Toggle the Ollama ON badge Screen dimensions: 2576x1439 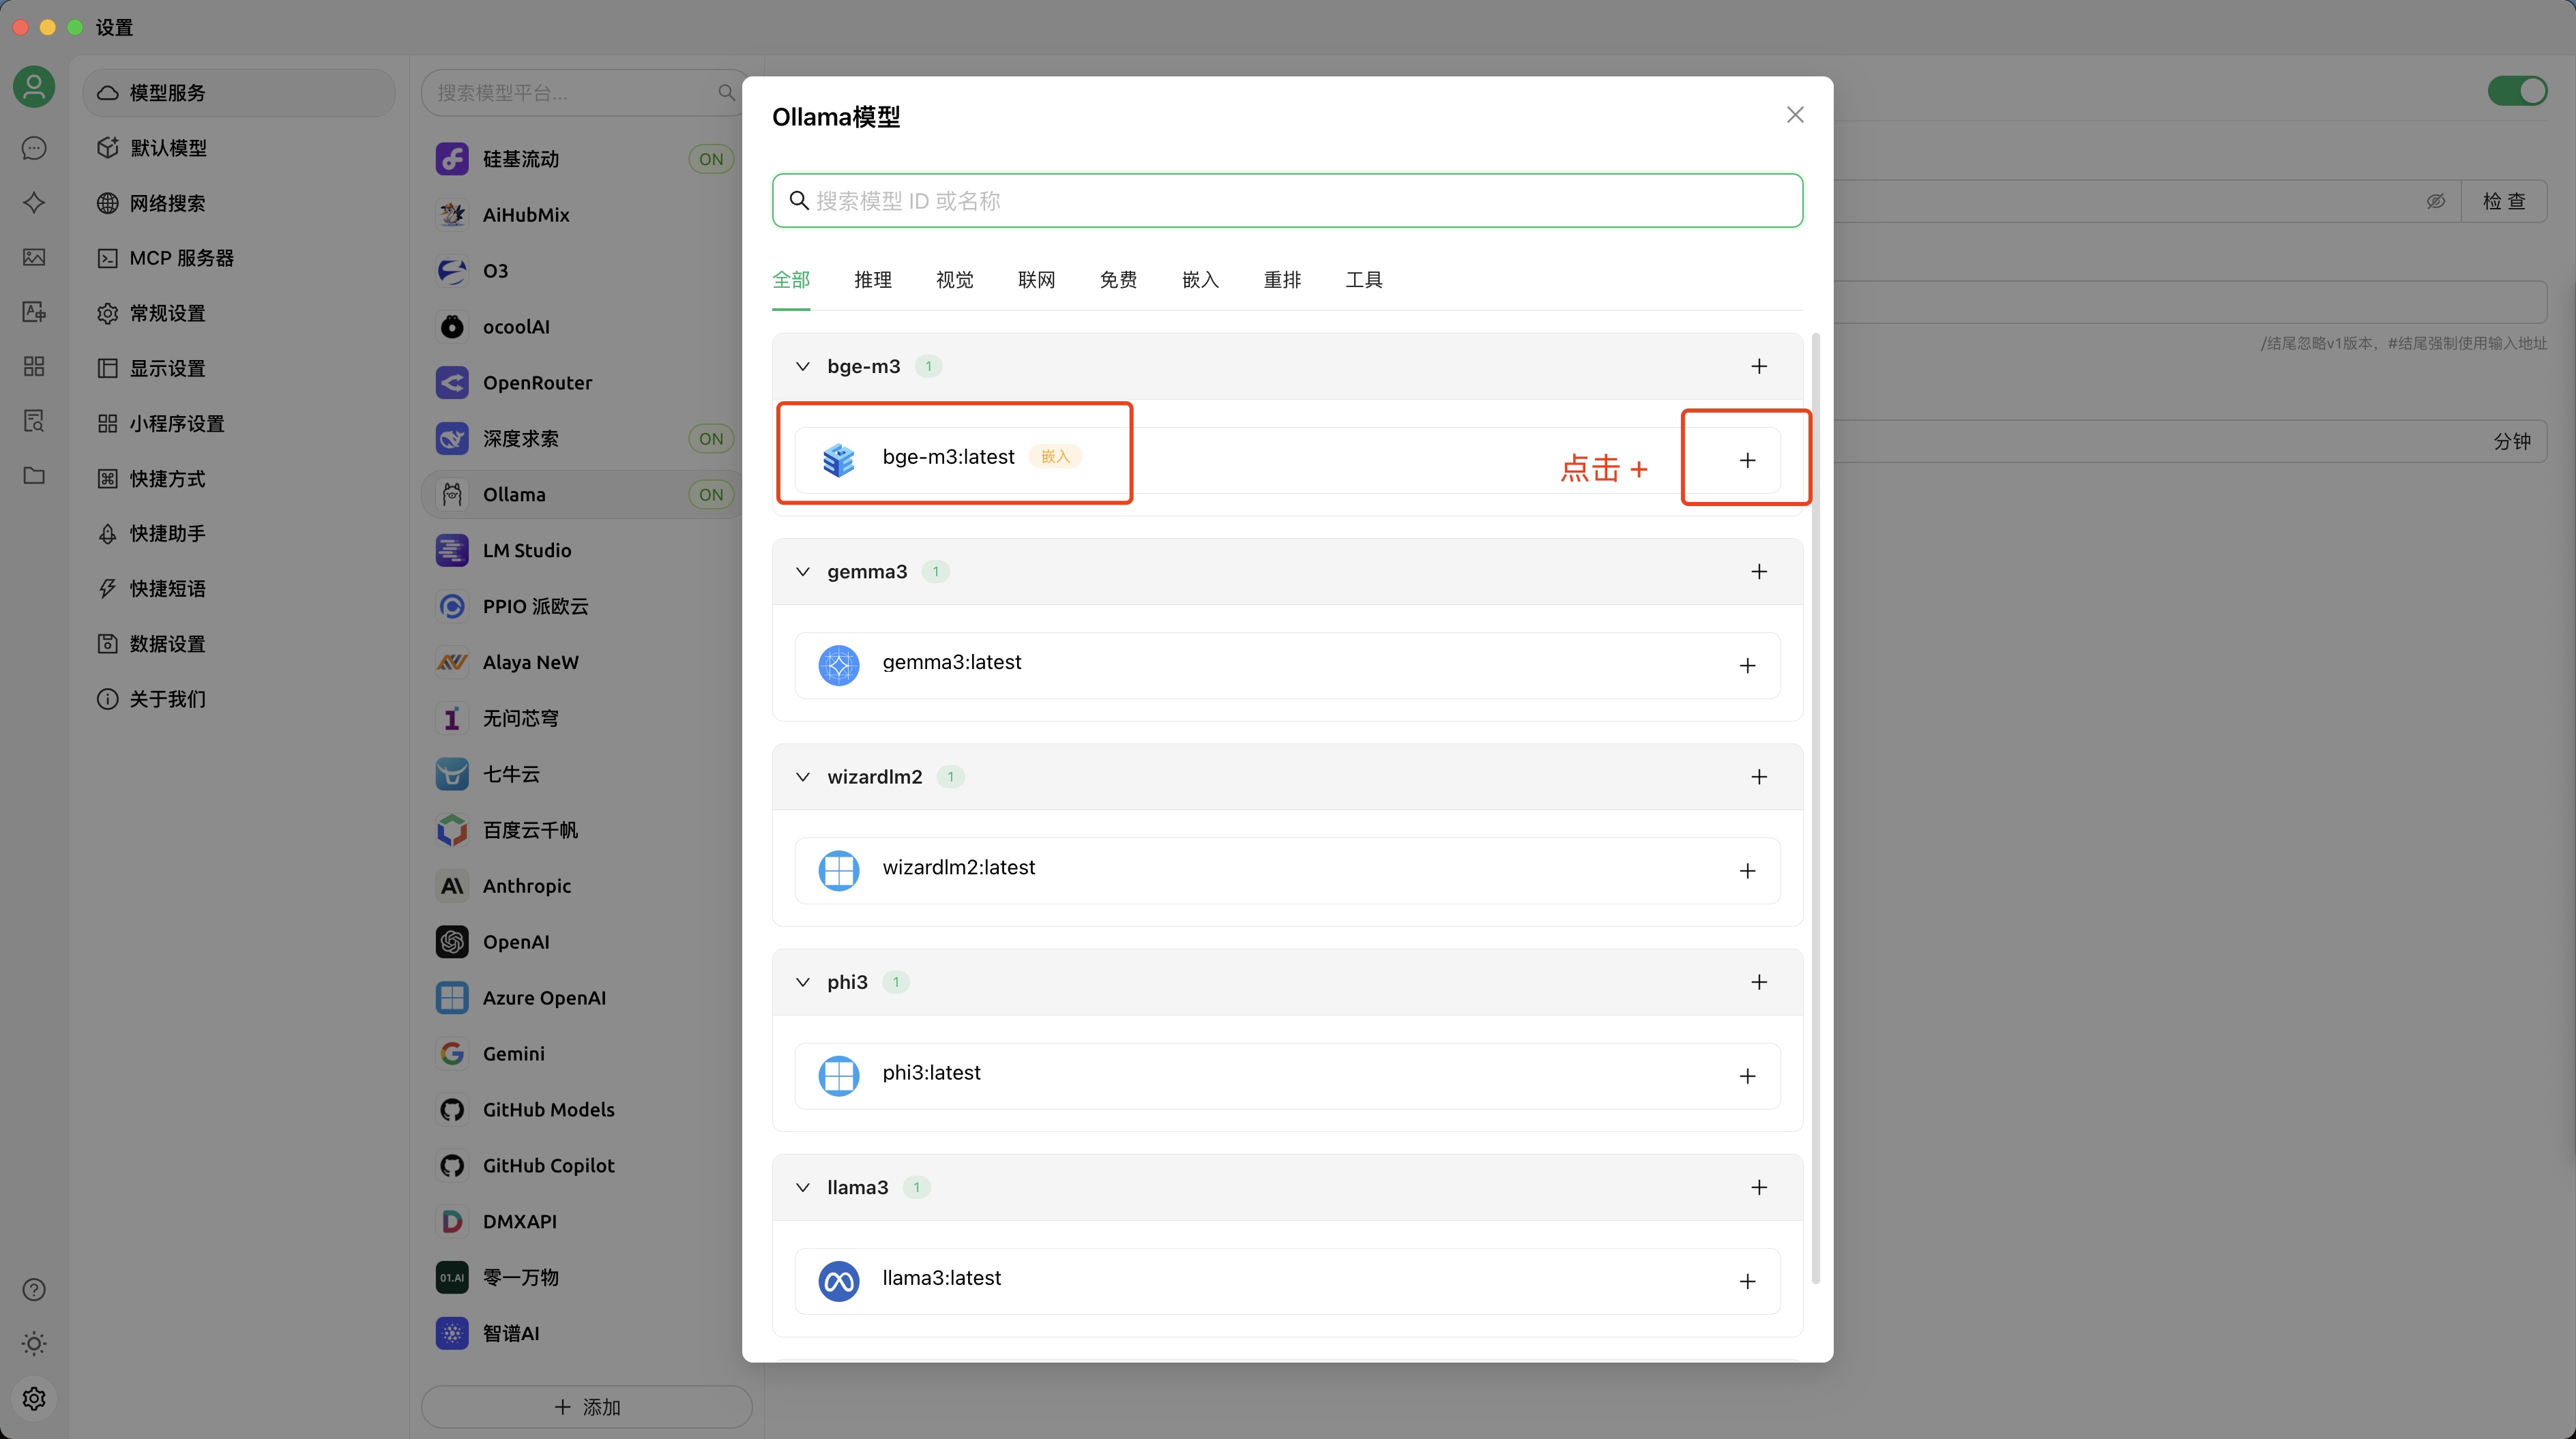click(711, 495)
